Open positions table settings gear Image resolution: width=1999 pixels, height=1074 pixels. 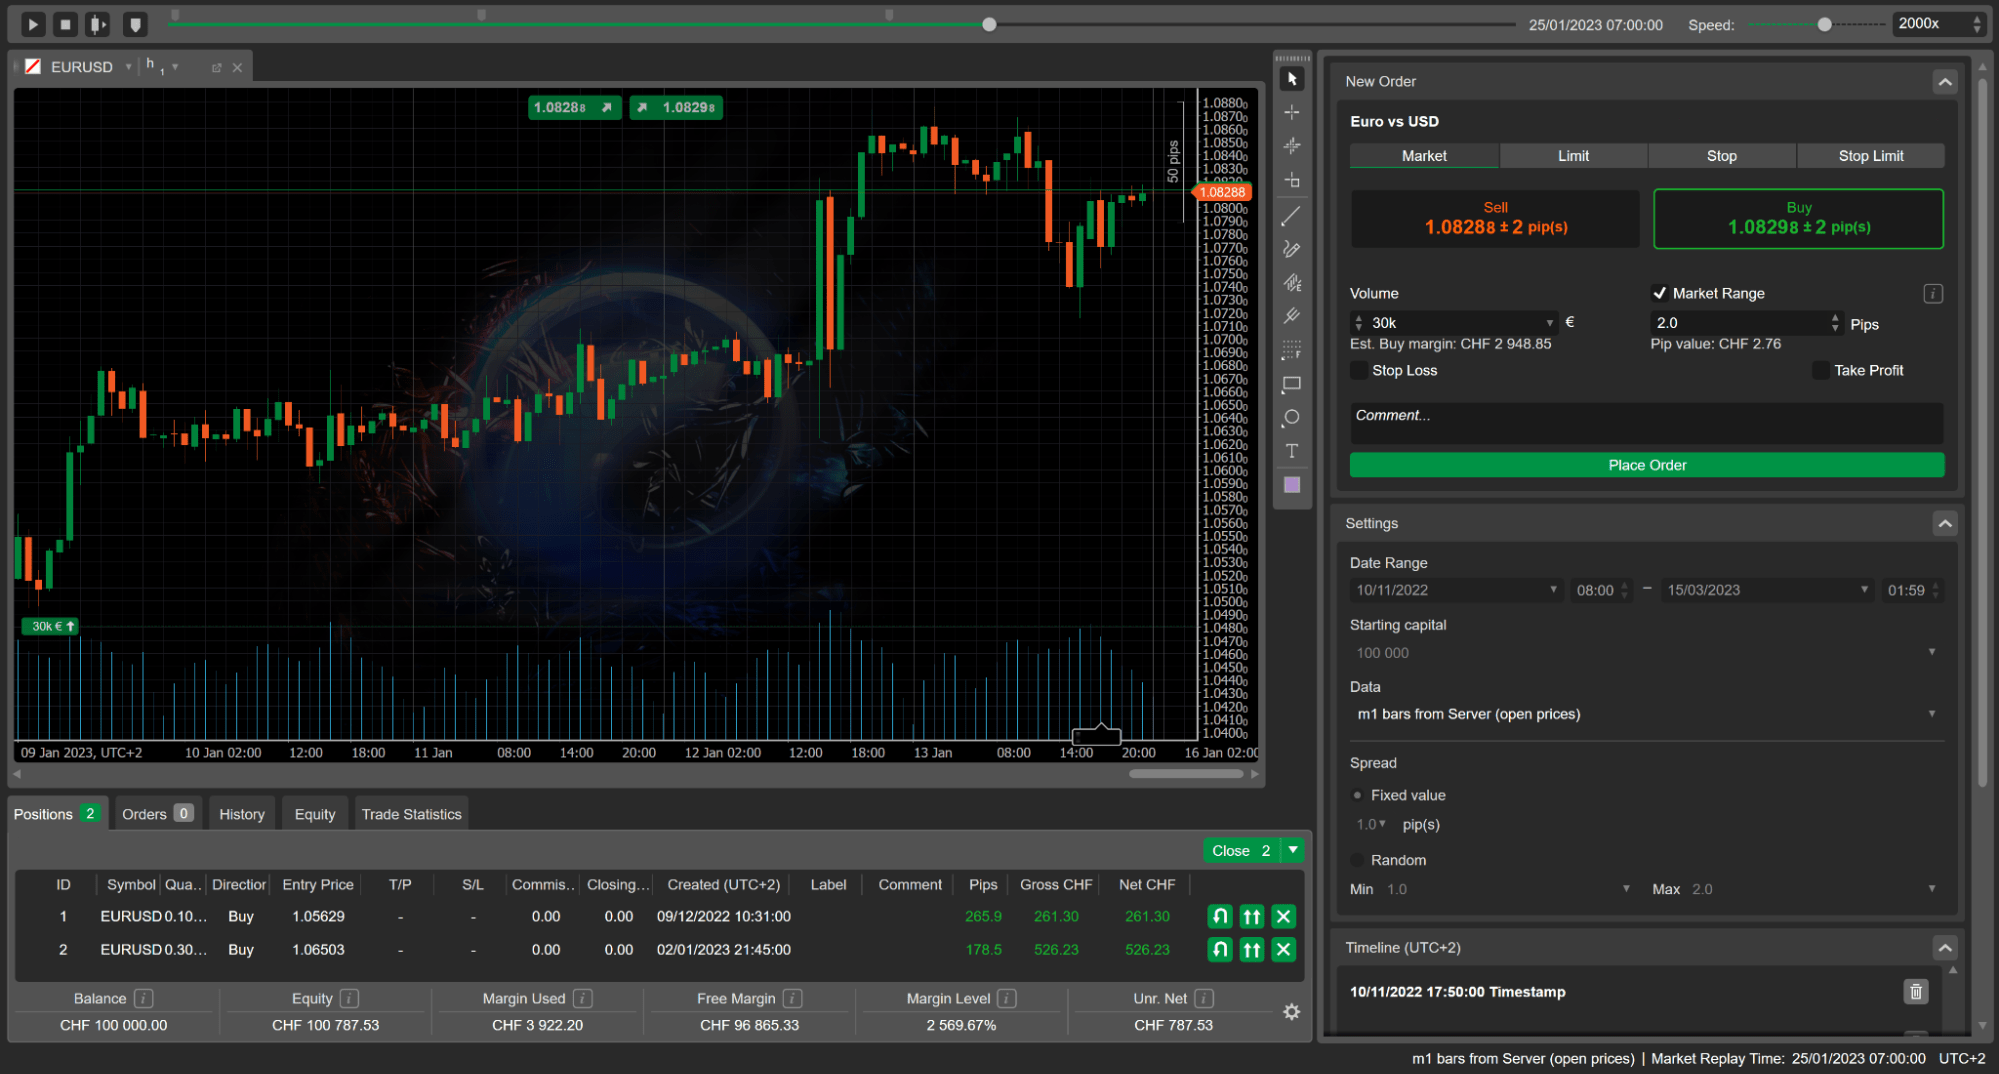click(x=1292, y=1012)
